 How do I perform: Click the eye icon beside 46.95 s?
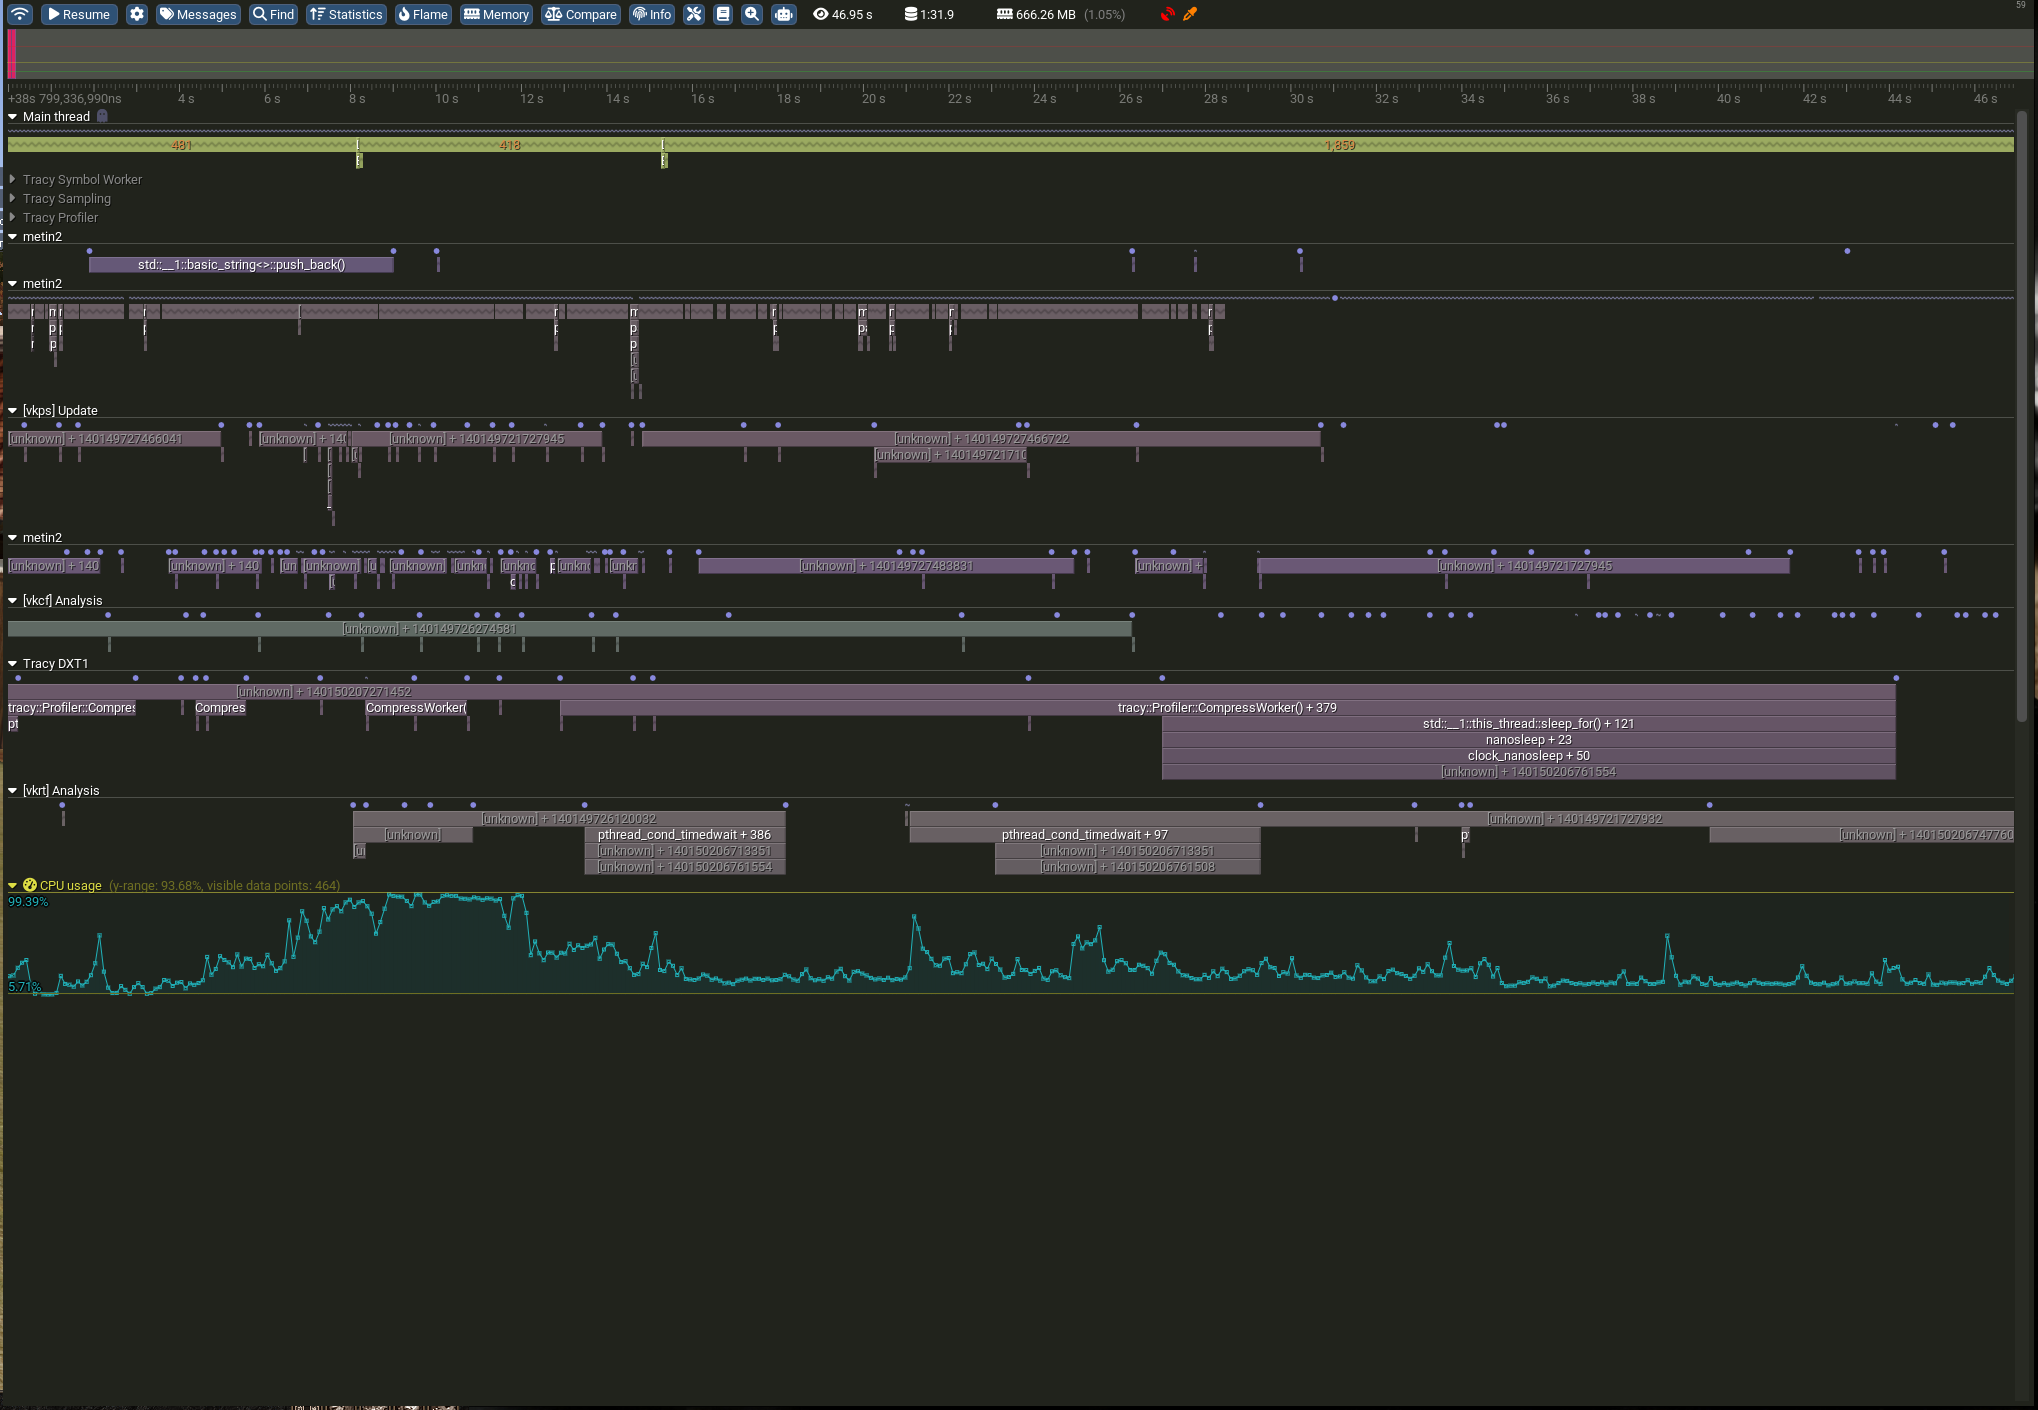[x=820, y=14]
